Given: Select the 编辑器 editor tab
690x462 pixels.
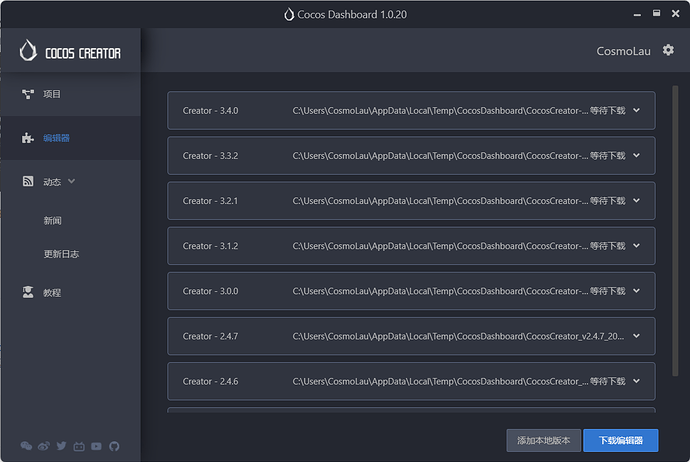Looking at the screenshot, I should (70, 138).
